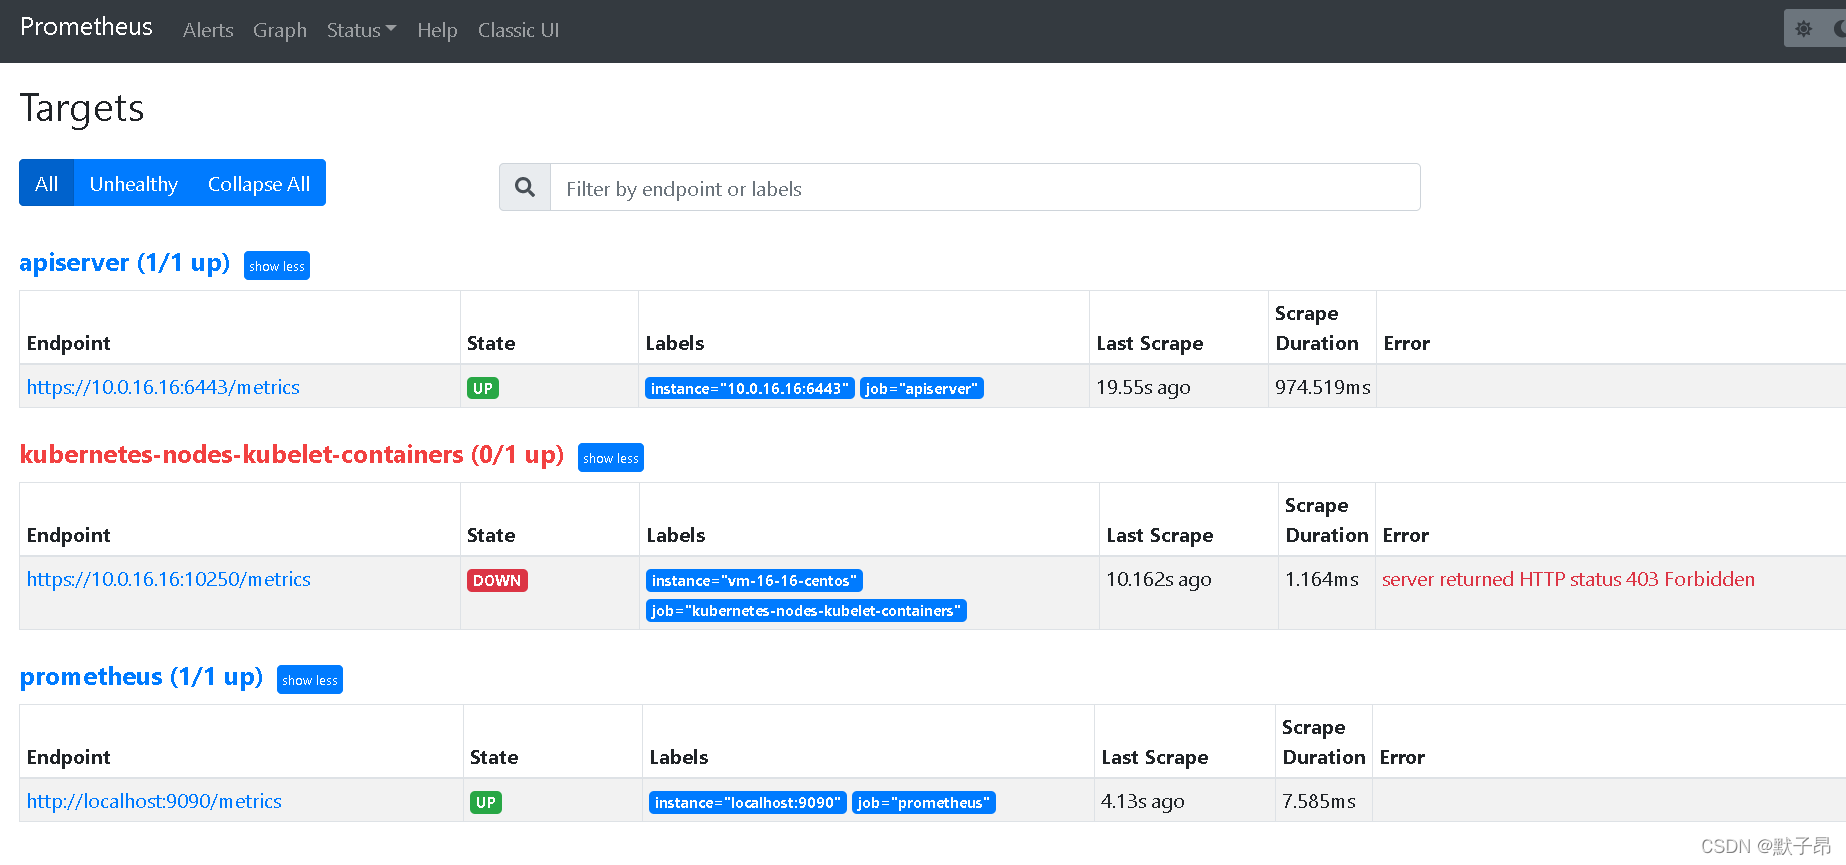Click Error column header in kubelet table
Viewport: 1846px width, 865px height.
pyautogui.click(x=1405, y=535)
